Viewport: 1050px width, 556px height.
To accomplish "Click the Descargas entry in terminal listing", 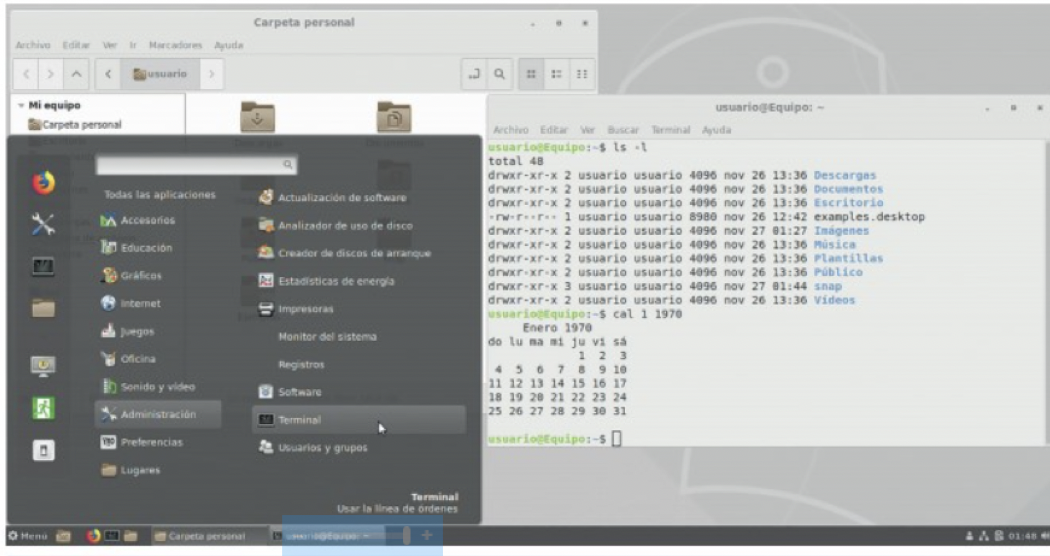I will [x=845, y=176].
